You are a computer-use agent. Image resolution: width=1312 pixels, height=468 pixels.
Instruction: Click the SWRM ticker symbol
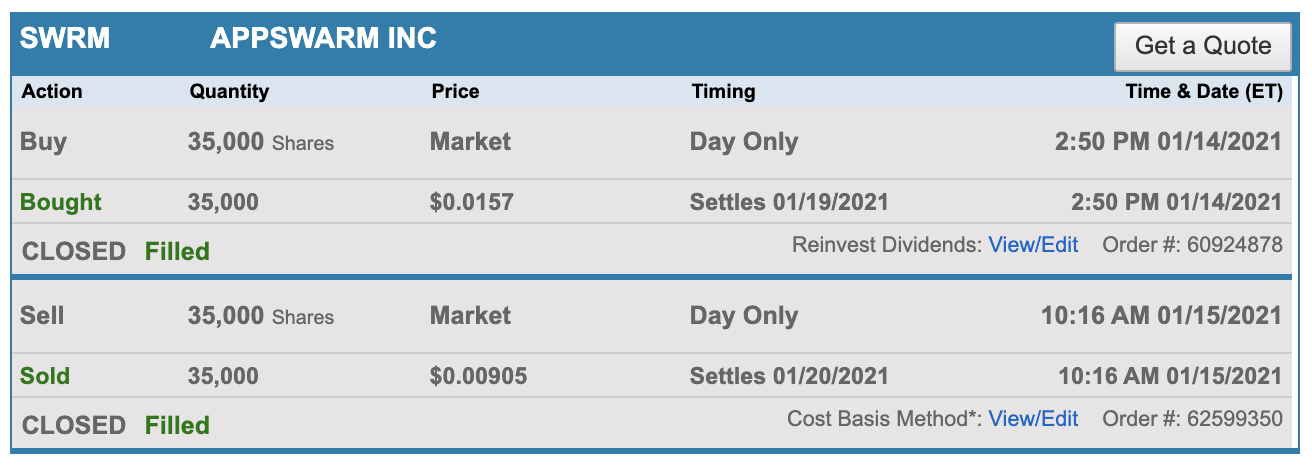coord(65,39)
